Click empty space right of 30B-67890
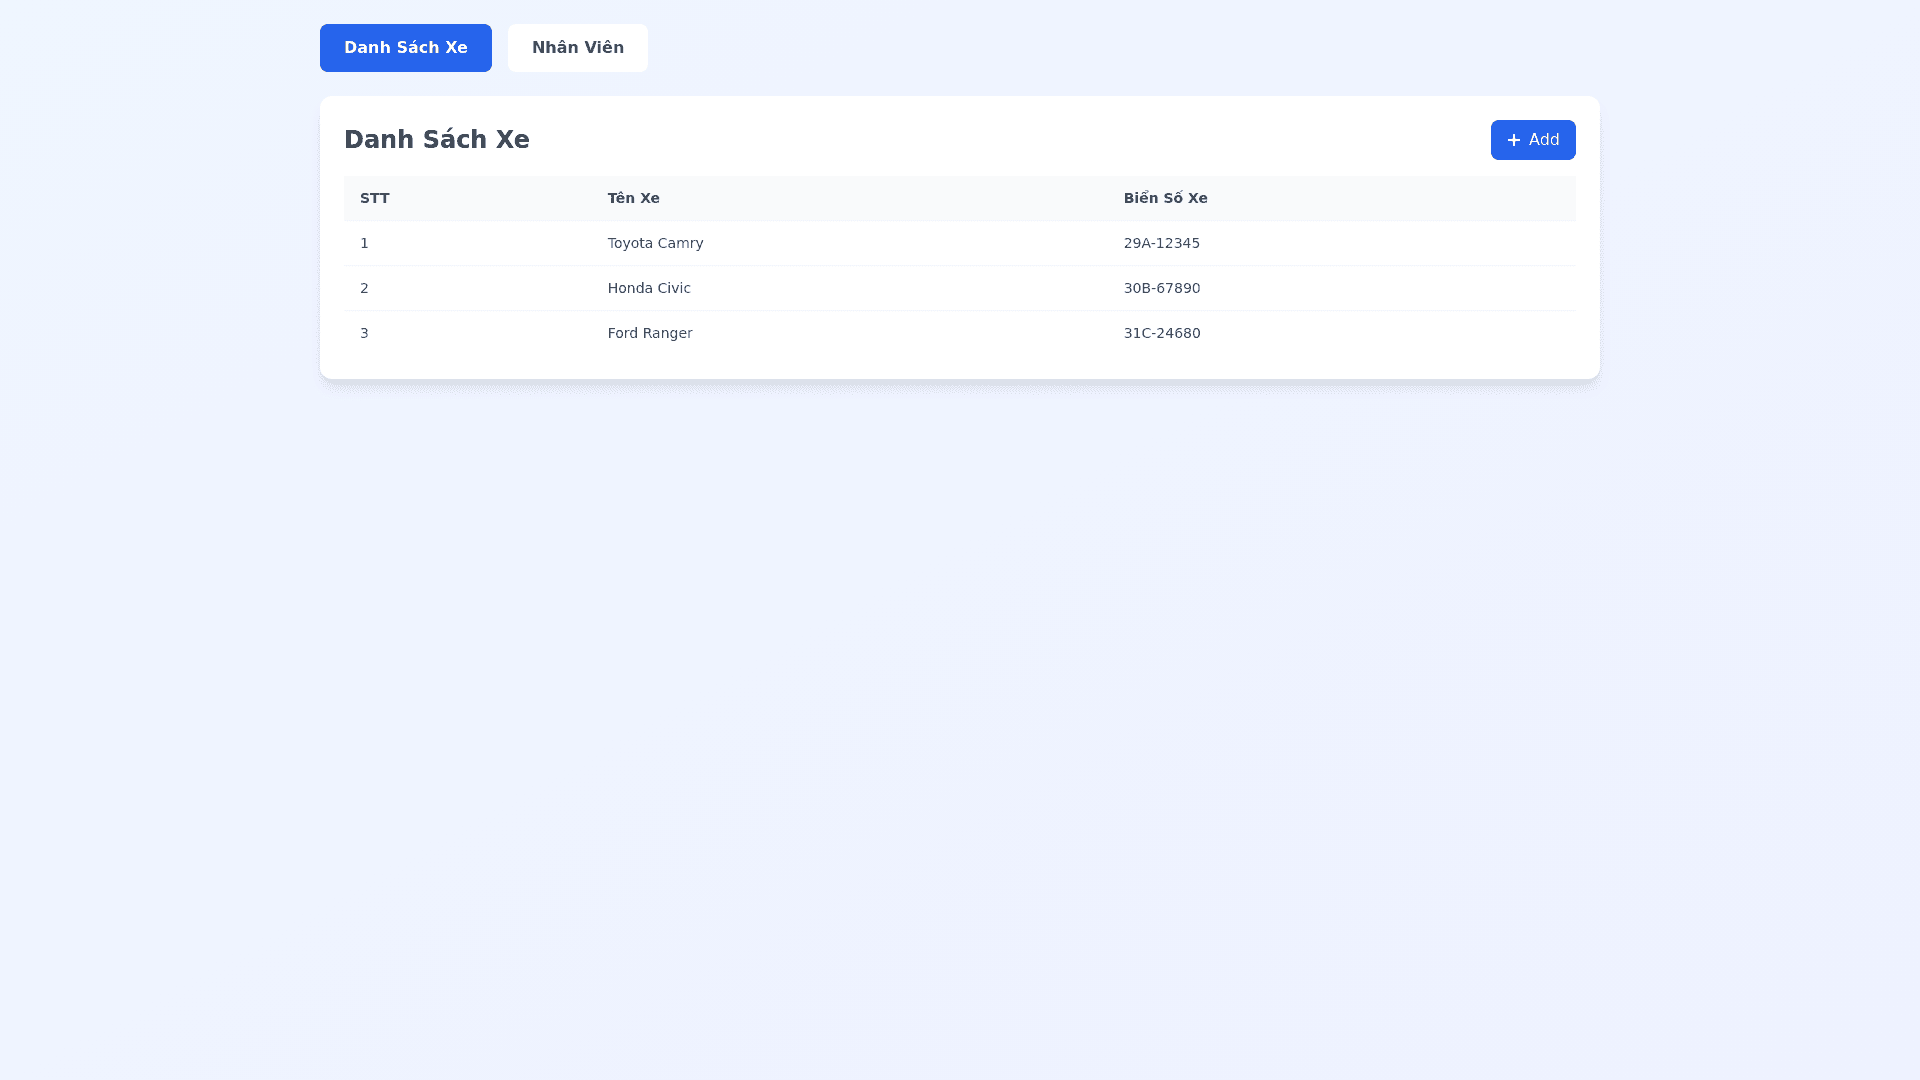 [1400, 288]
